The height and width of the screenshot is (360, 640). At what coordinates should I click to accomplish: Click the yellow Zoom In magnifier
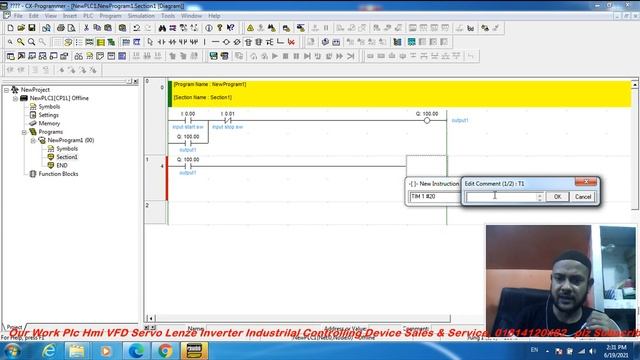tap(20, 42)
